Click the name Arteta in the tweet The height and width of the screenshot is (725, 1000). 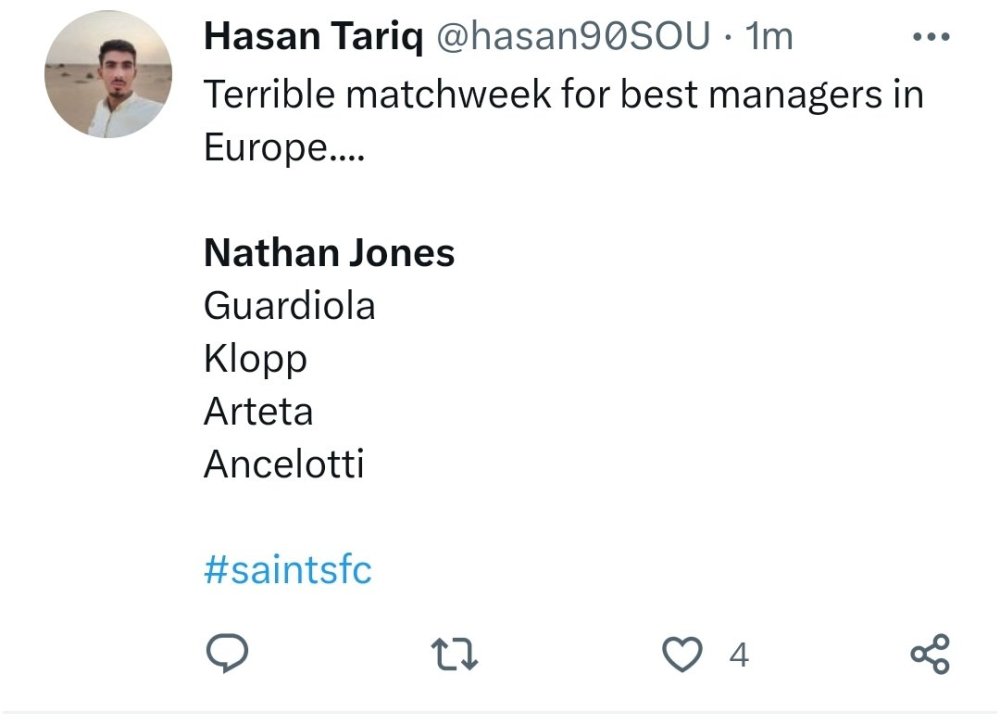[258, 411]
